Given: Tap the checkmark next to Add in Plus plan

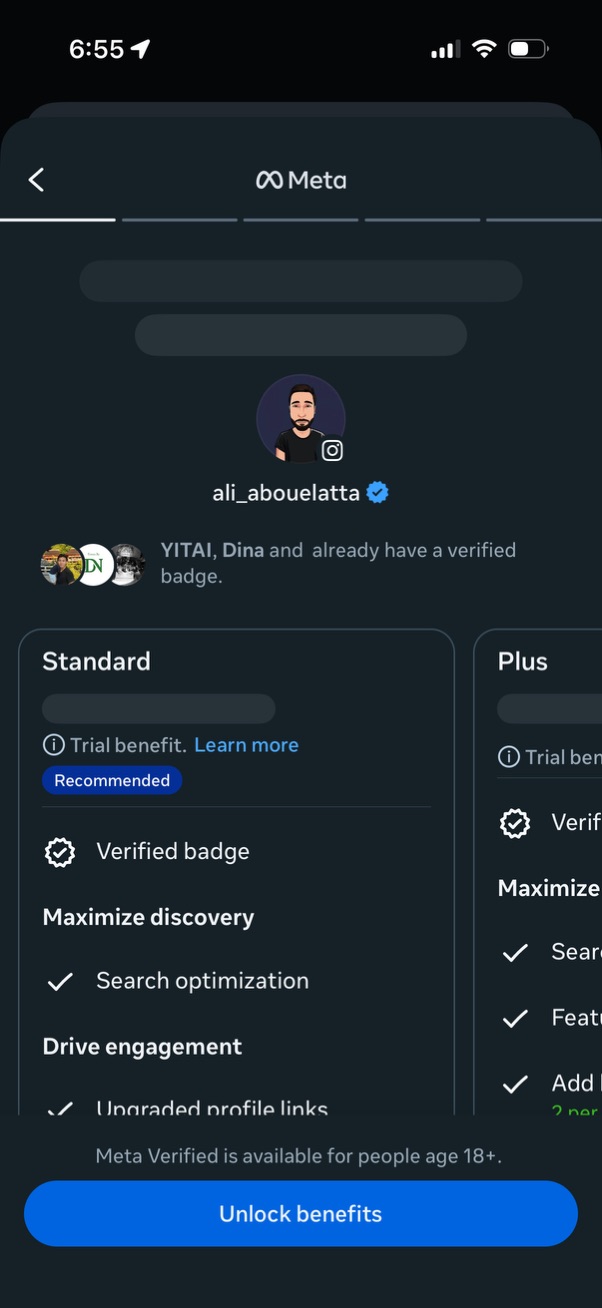Looking at the screenshot, I should pos(514,1083).
